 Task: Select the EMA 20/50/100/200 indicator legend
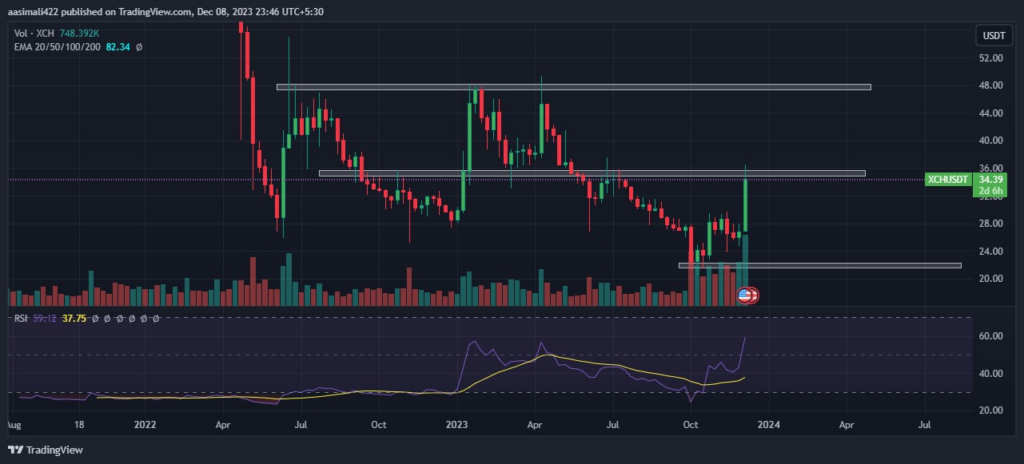[56, 47]
